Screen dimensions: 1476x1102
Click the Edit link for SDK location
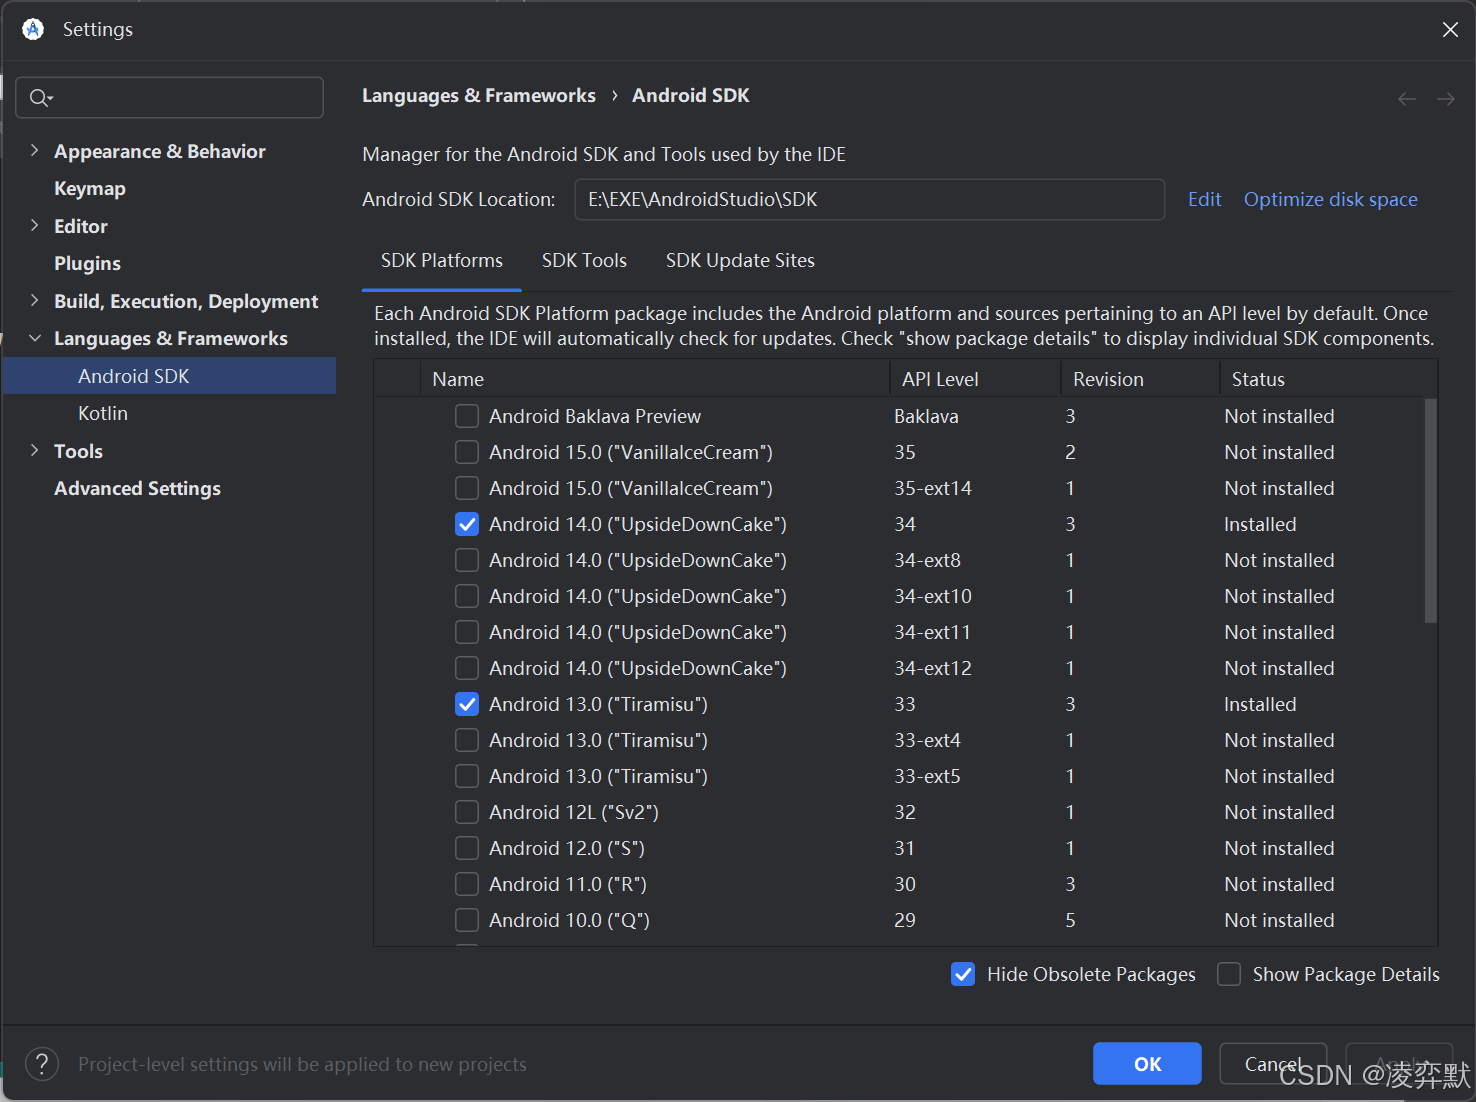1205,199
